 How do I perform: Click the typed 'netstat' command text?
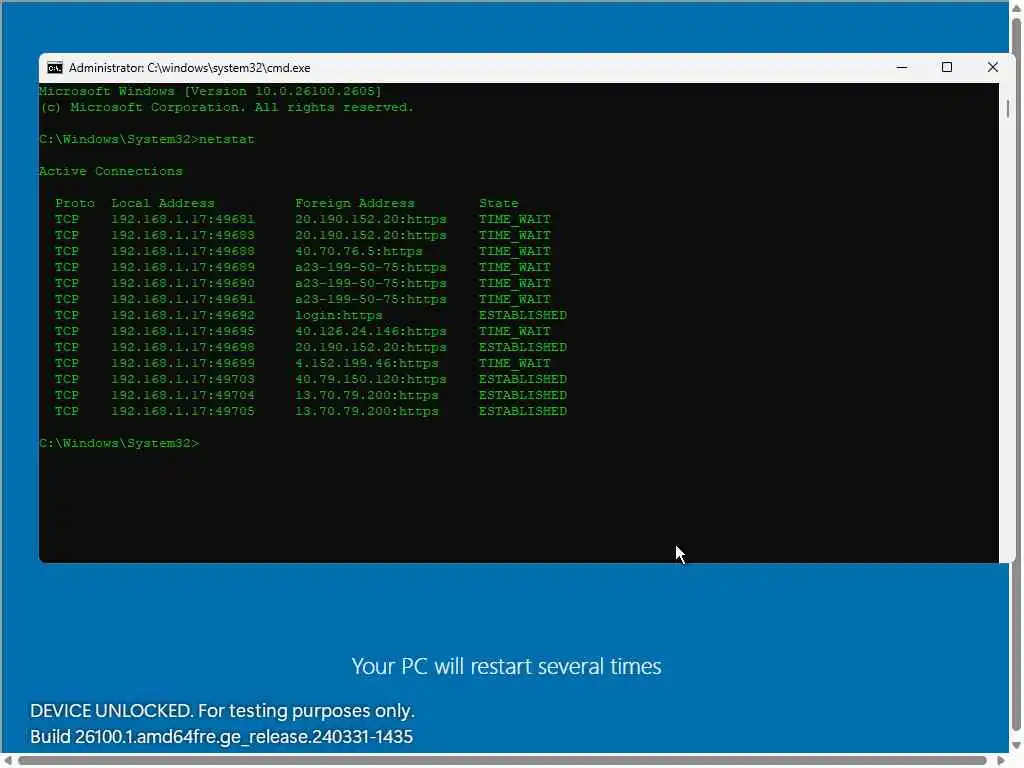point(227,139)
